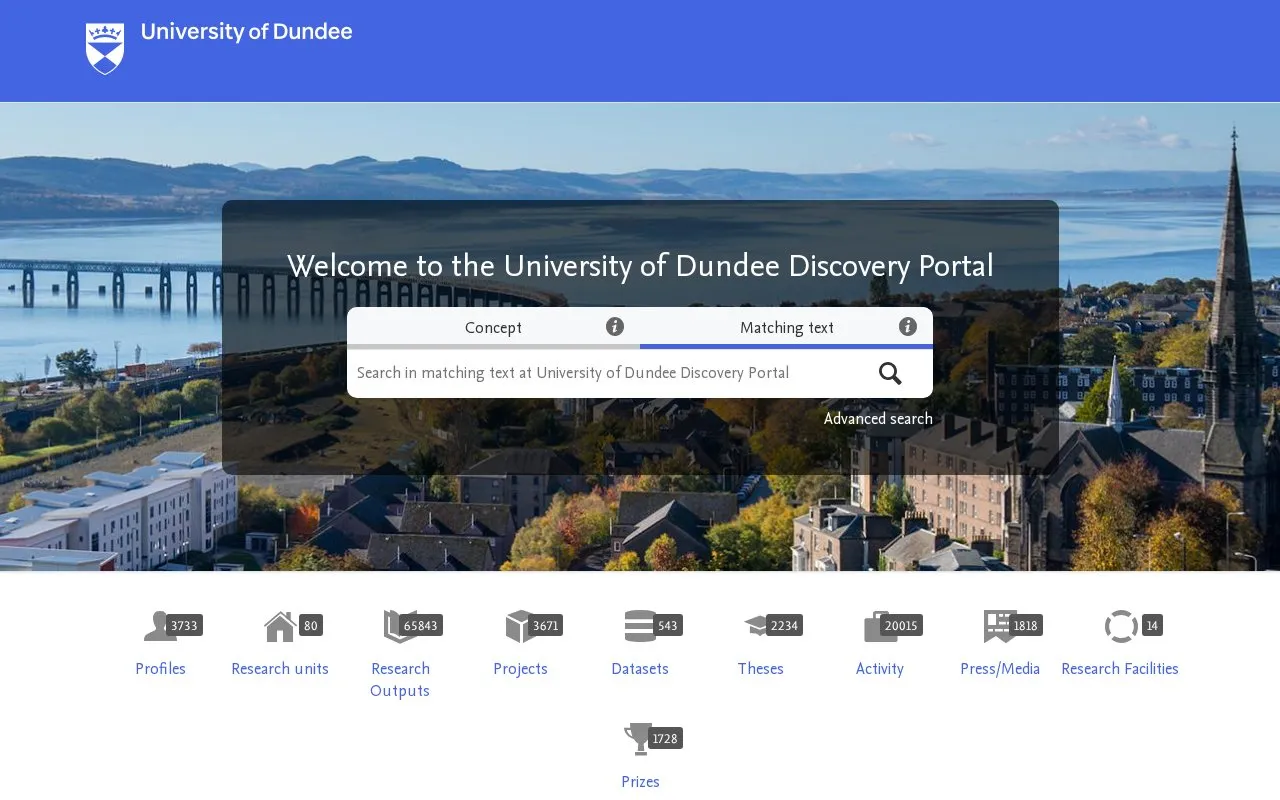Screen dimensions: 1280x800
Task: Click the 65843 Research Outputs count badge
Action: (x=420, y=626)
